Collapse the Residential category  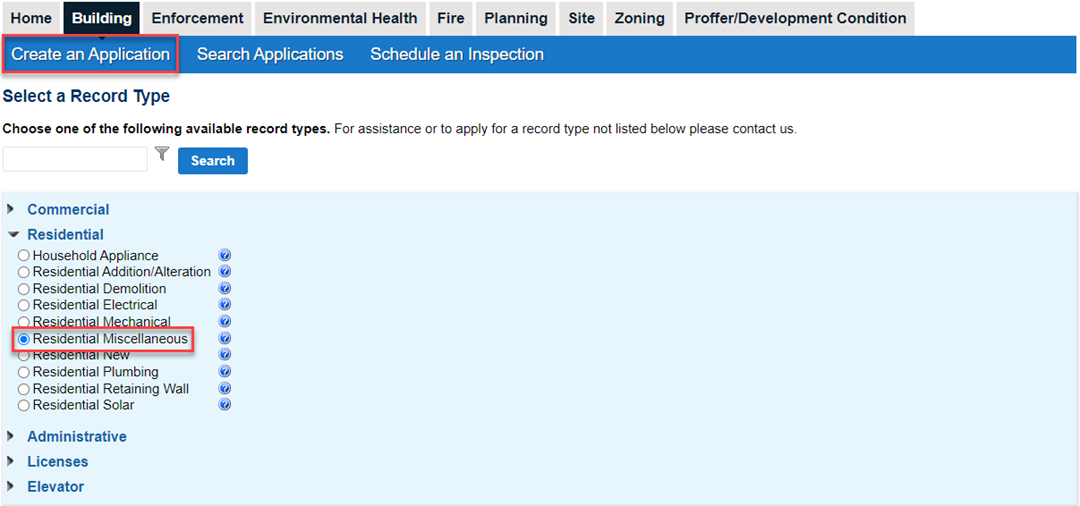[x=65, y=234]
